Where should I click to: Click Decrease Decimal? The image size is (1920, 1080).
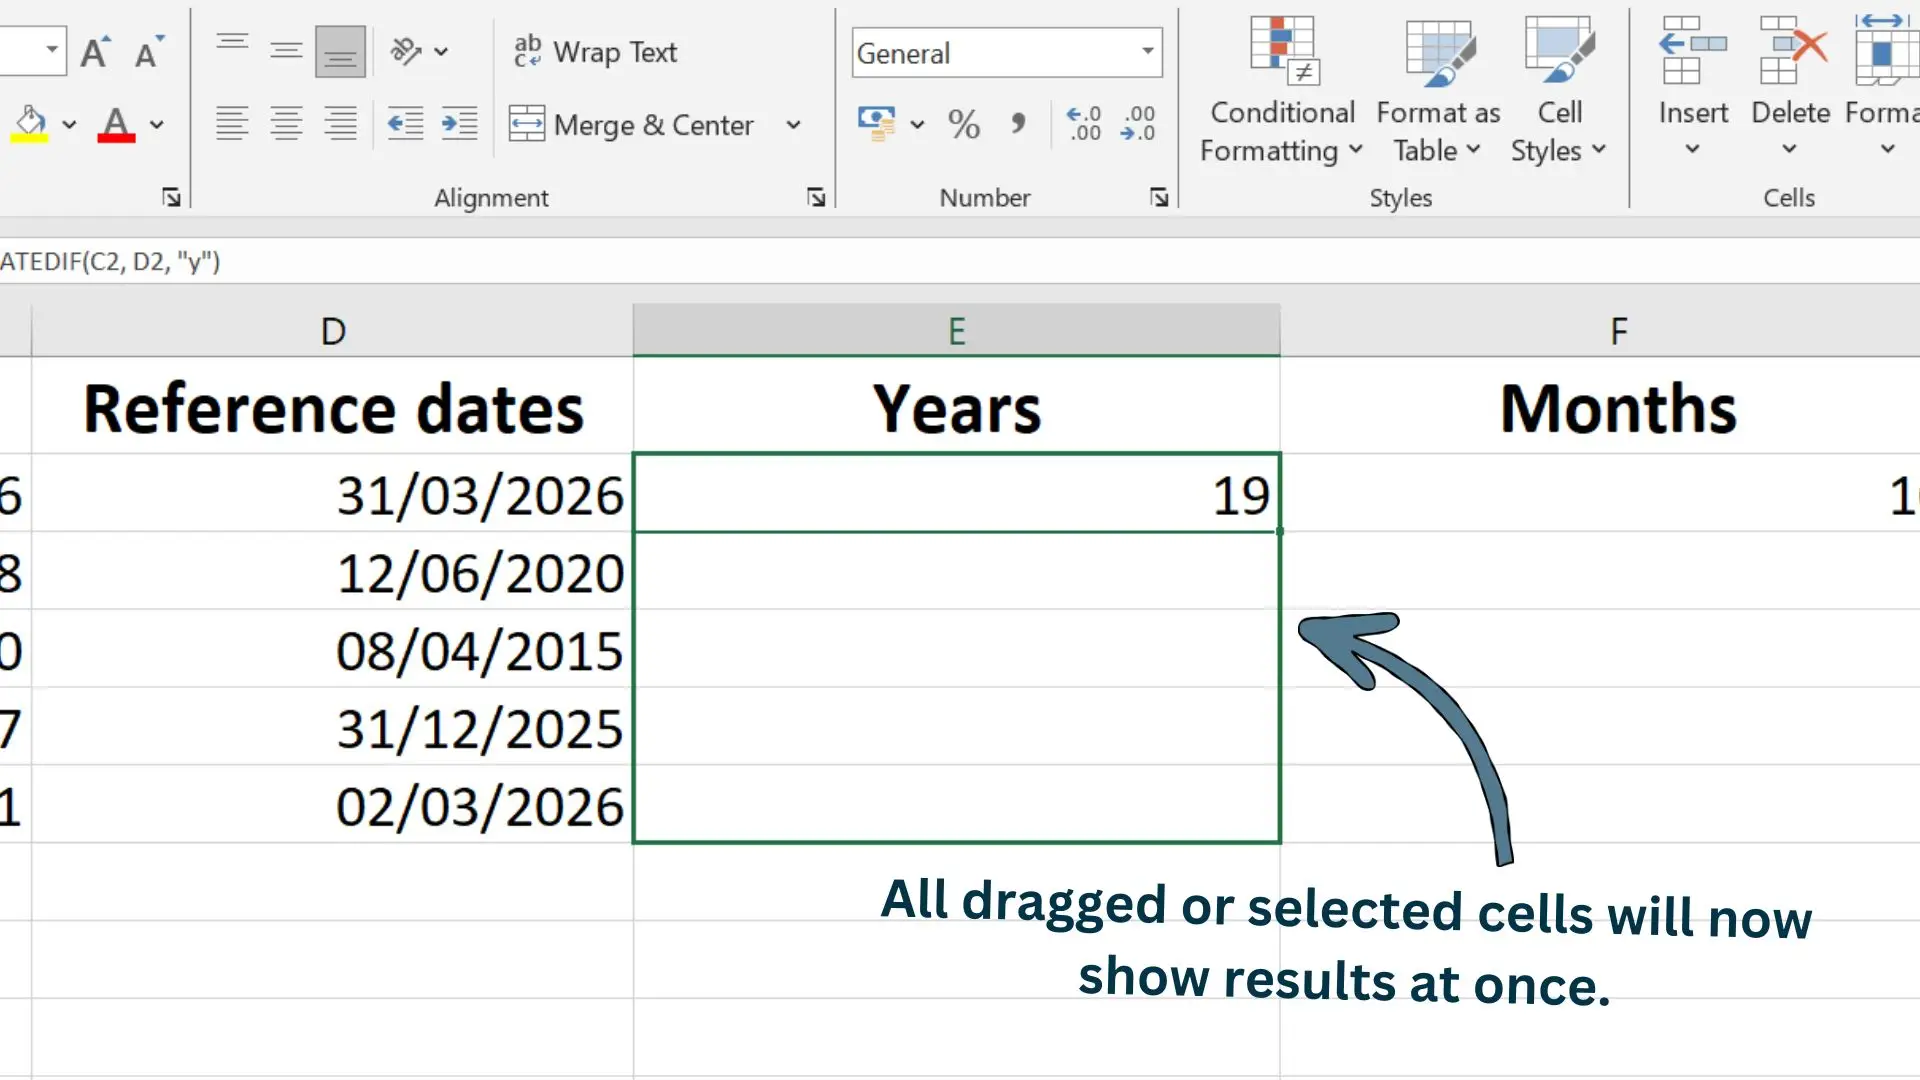[1137, 124]
